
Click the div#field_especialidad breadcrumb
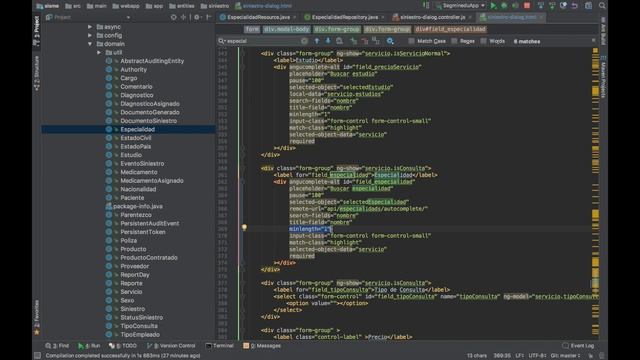point(450,29)
